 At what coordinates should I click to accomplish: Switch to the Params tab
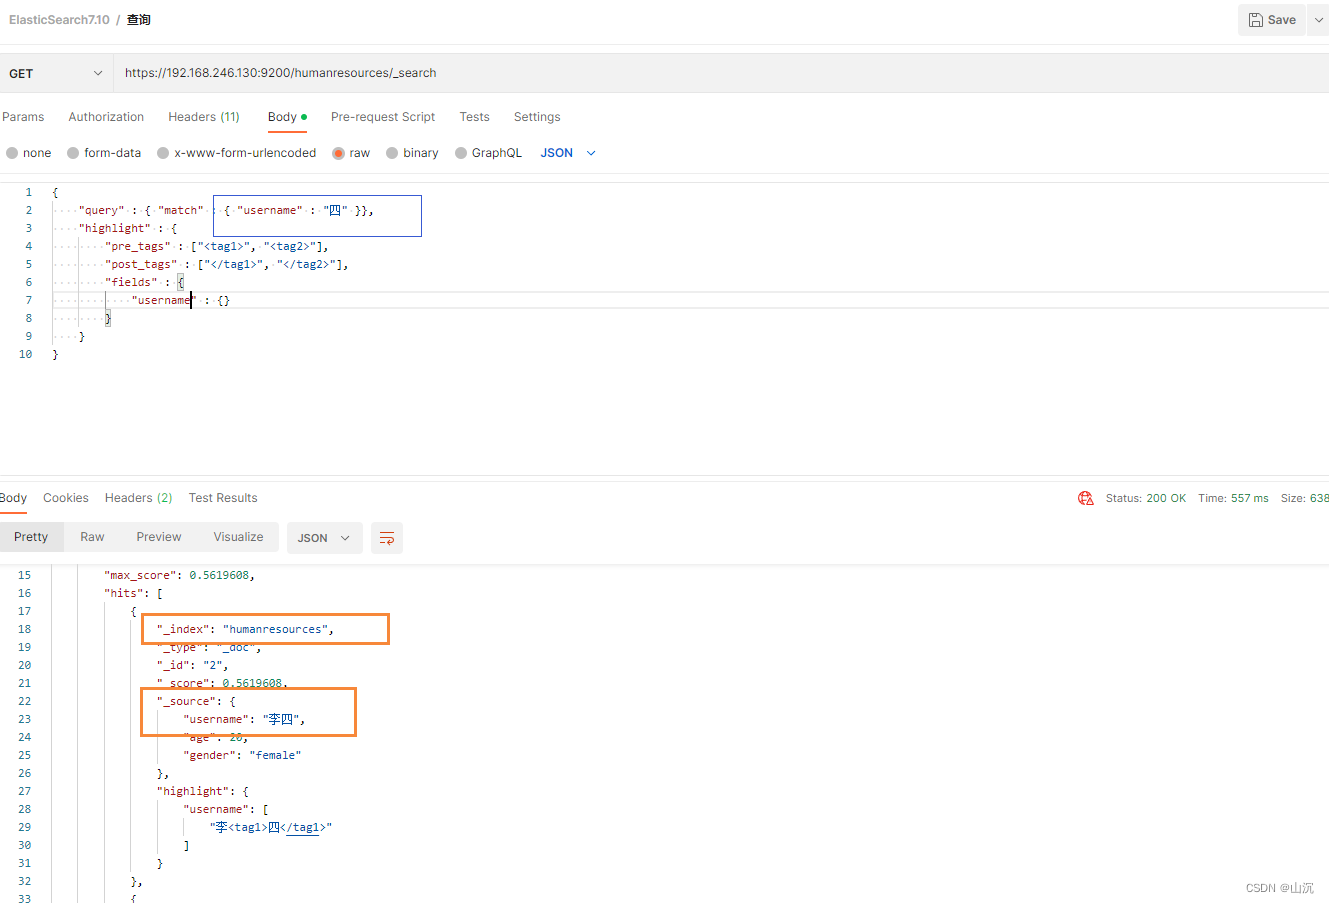[23, 117]
